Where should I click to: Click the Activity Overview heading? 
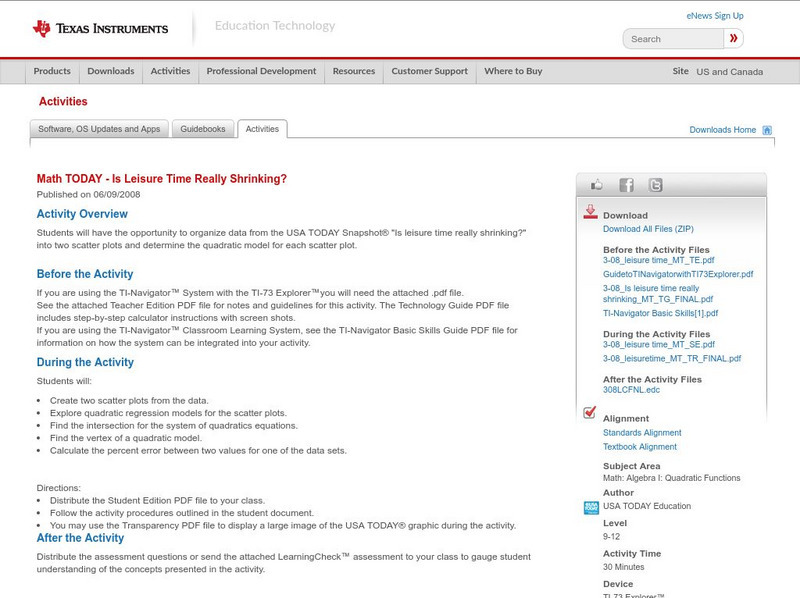point(82,214)
